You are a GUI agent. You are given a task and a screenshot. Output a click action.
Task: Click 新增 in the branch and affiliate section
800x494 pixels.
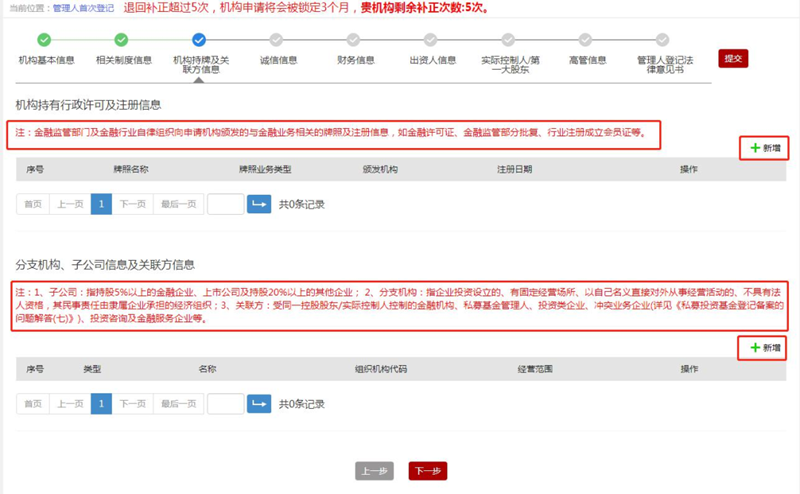(764, 348)
